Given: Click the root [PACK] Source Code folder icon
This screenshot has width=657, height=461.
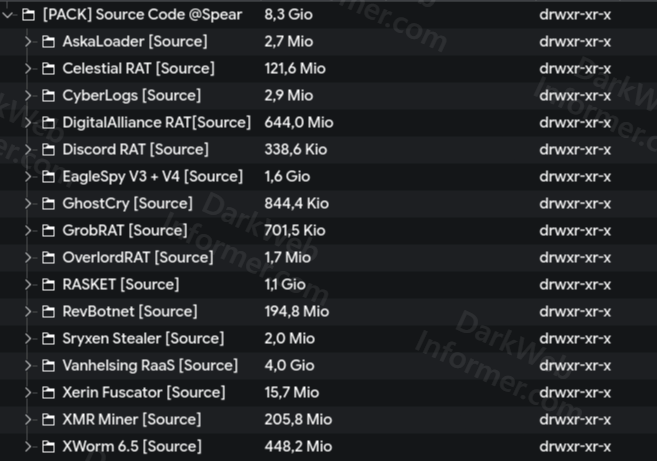Looking at the screenshot, I should click(28, 15).
